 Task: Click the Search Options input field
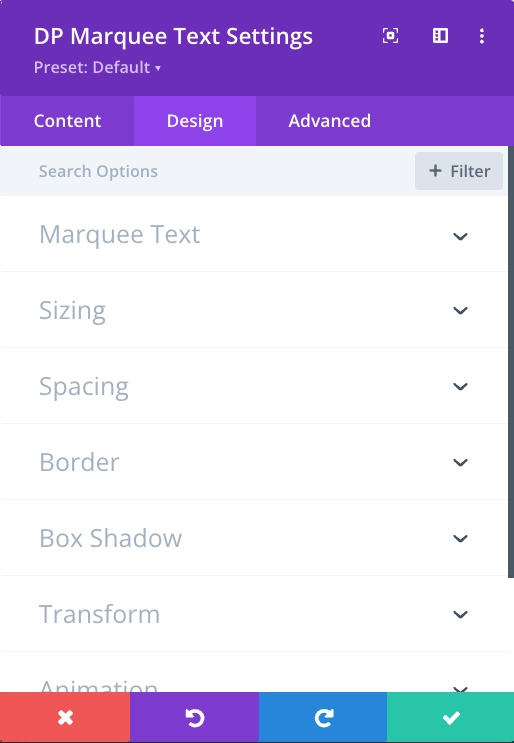[208, 171]
